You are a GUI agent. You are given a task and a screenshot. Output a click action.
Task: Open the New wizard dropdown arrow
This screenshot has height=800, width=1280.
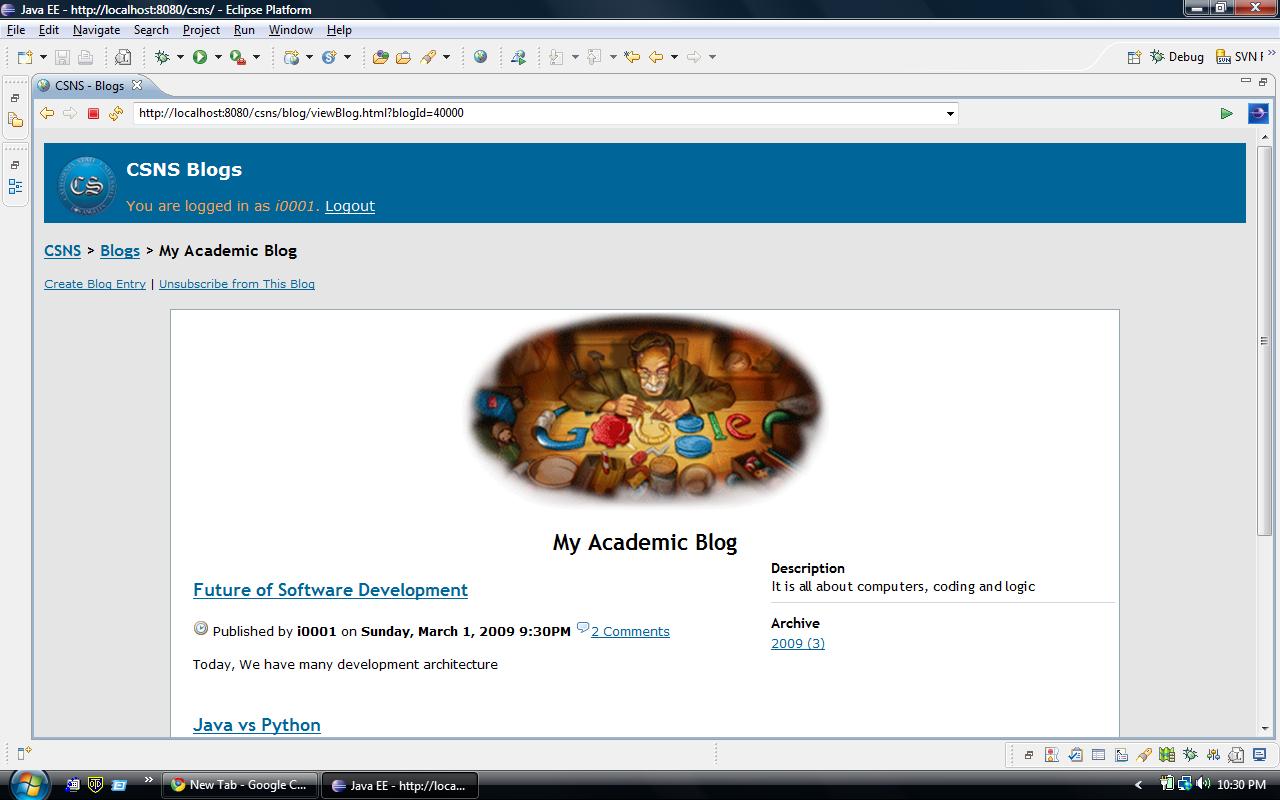point(43,57)
